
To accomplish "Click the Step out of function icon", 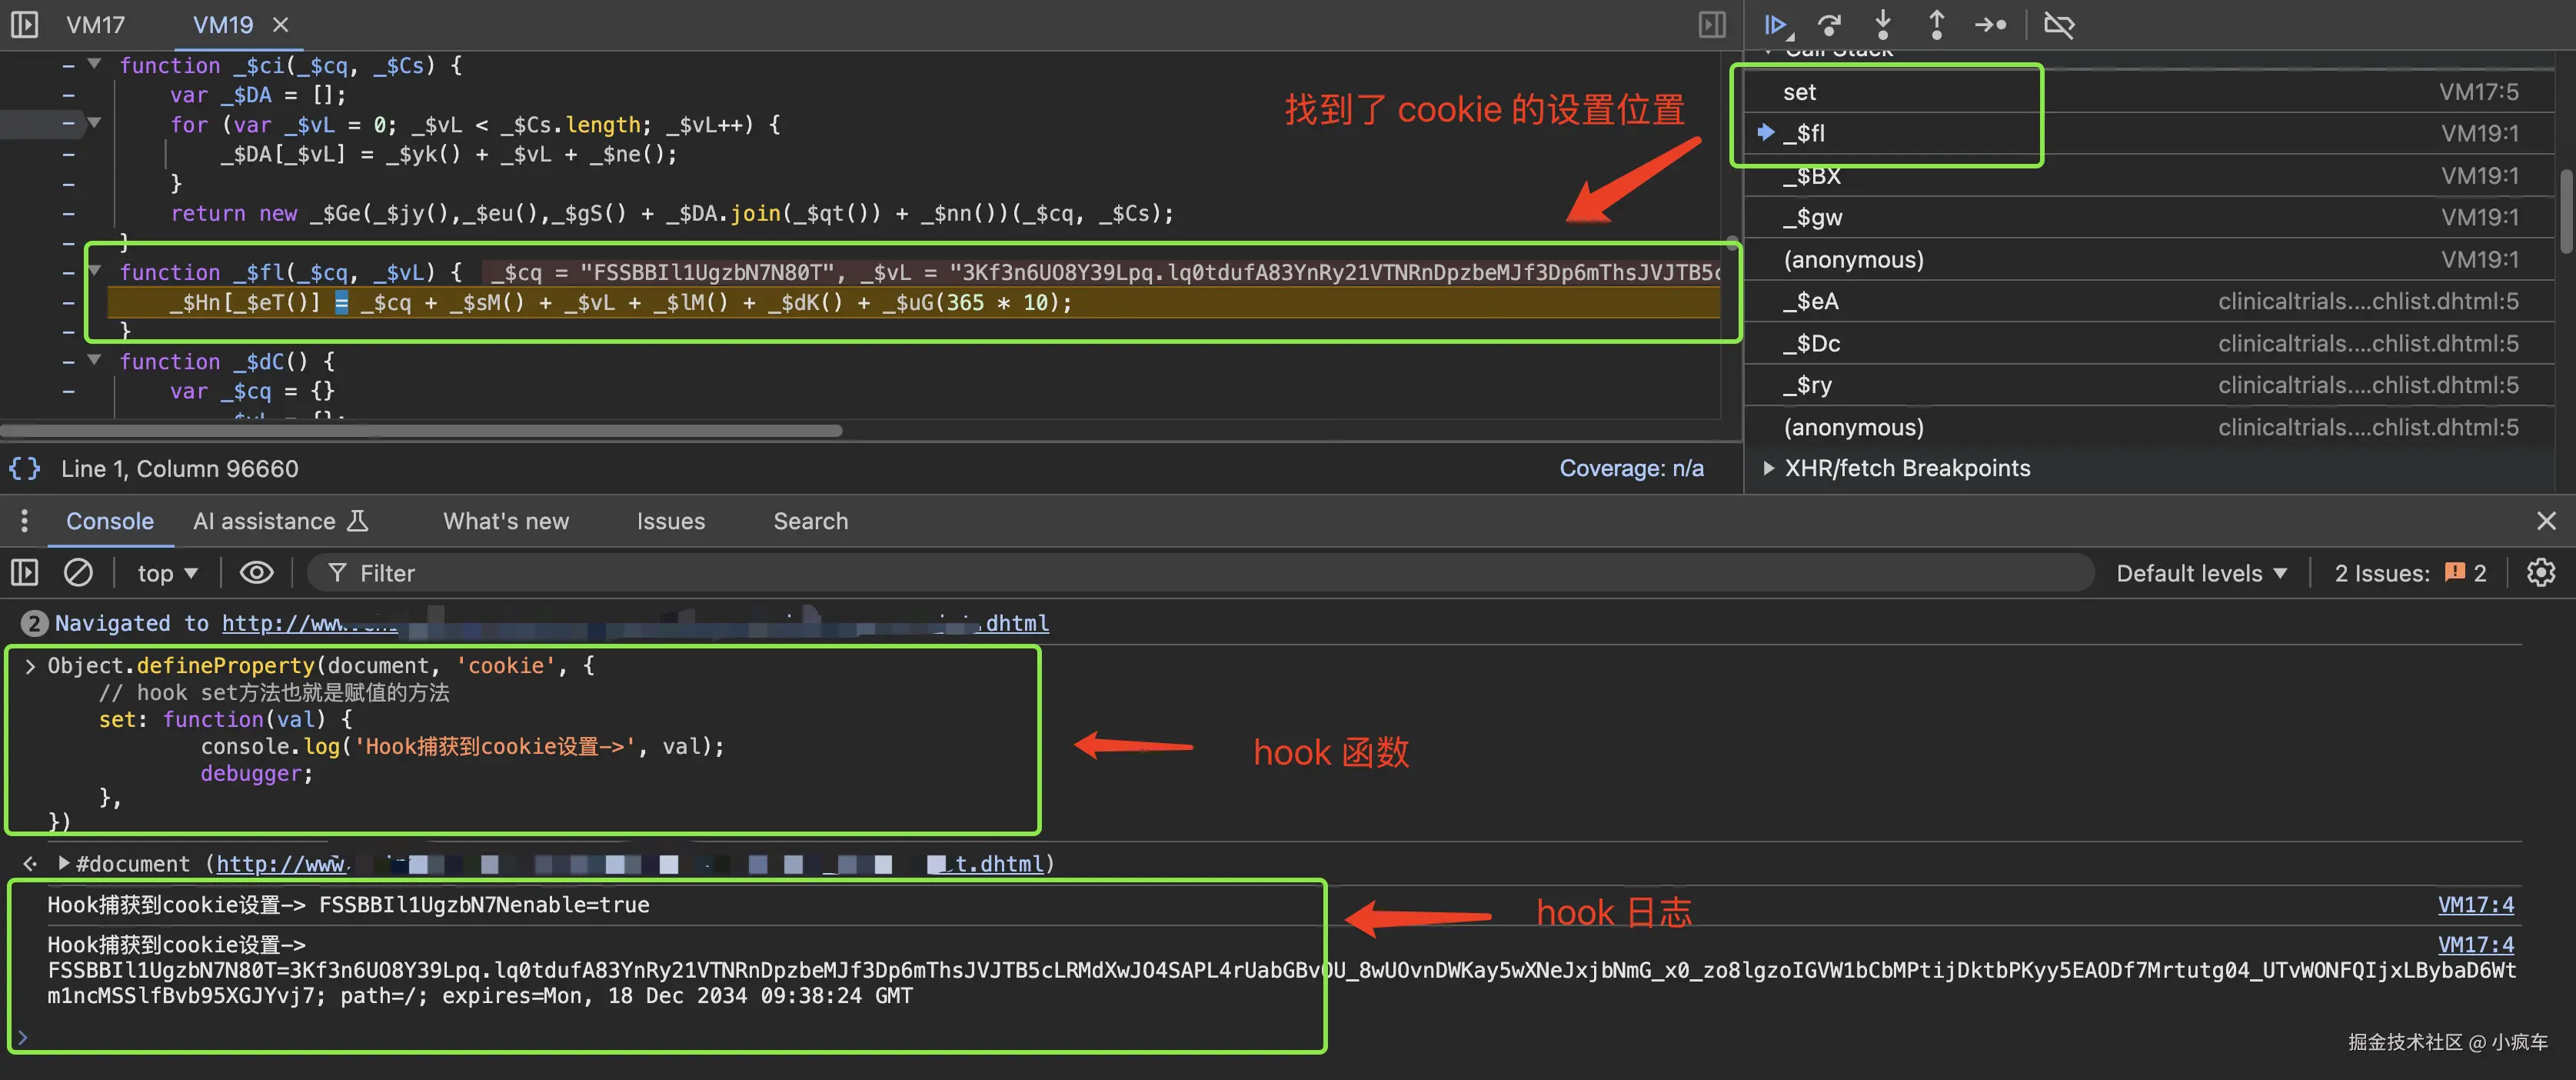I will (x=1936, y=24).
